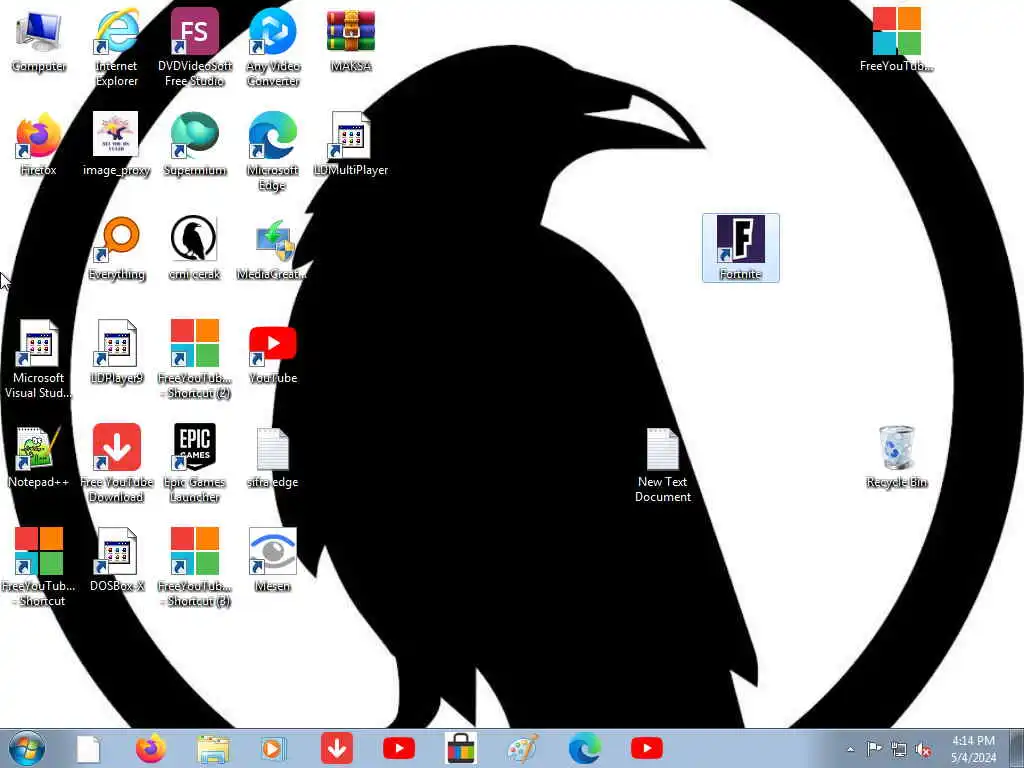Unmute the volume speaker tray icon
The height and width of the screenshot is (768, 1024).
pos(923,749)
